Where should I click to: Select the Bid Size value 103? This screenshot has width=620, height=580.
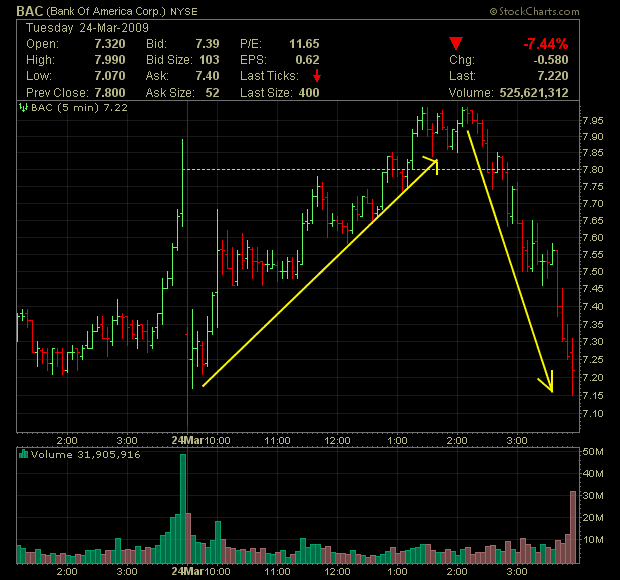(209, 60)
